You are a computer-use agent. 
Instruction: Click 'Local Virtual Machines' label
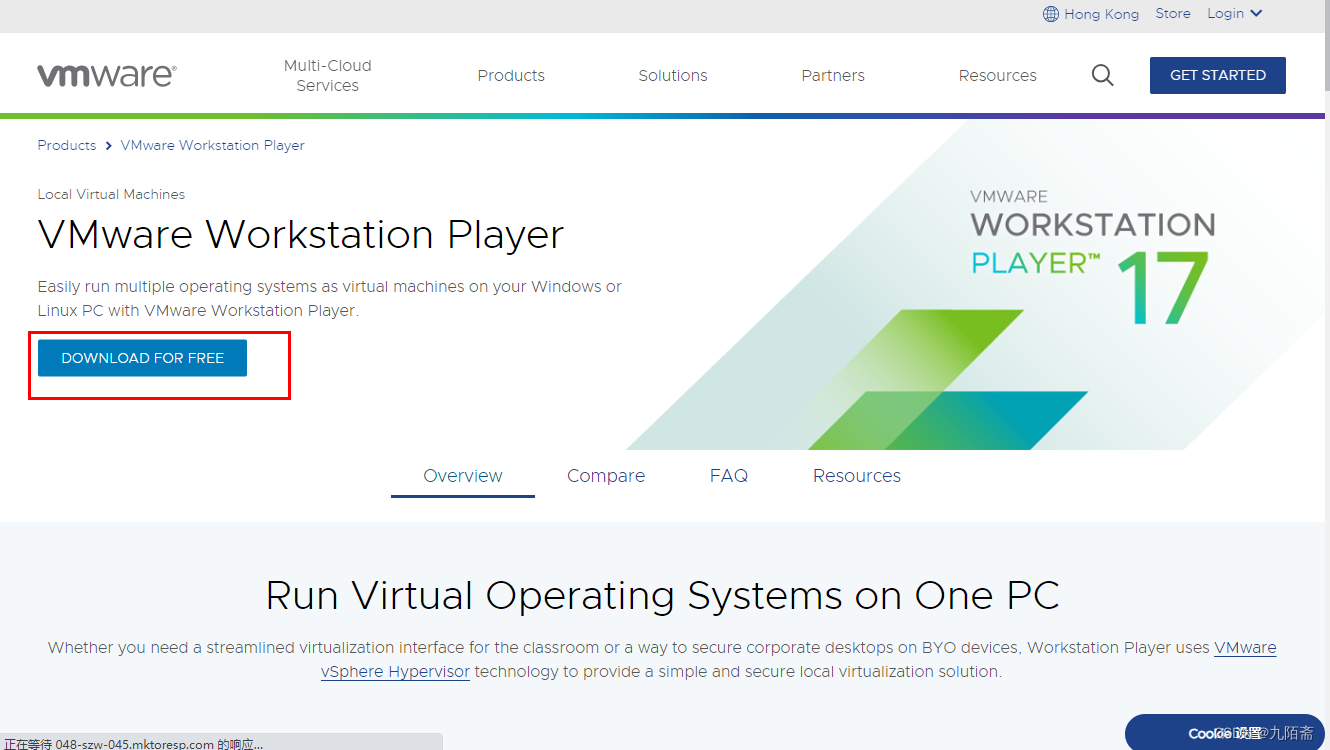click(111, 194)
